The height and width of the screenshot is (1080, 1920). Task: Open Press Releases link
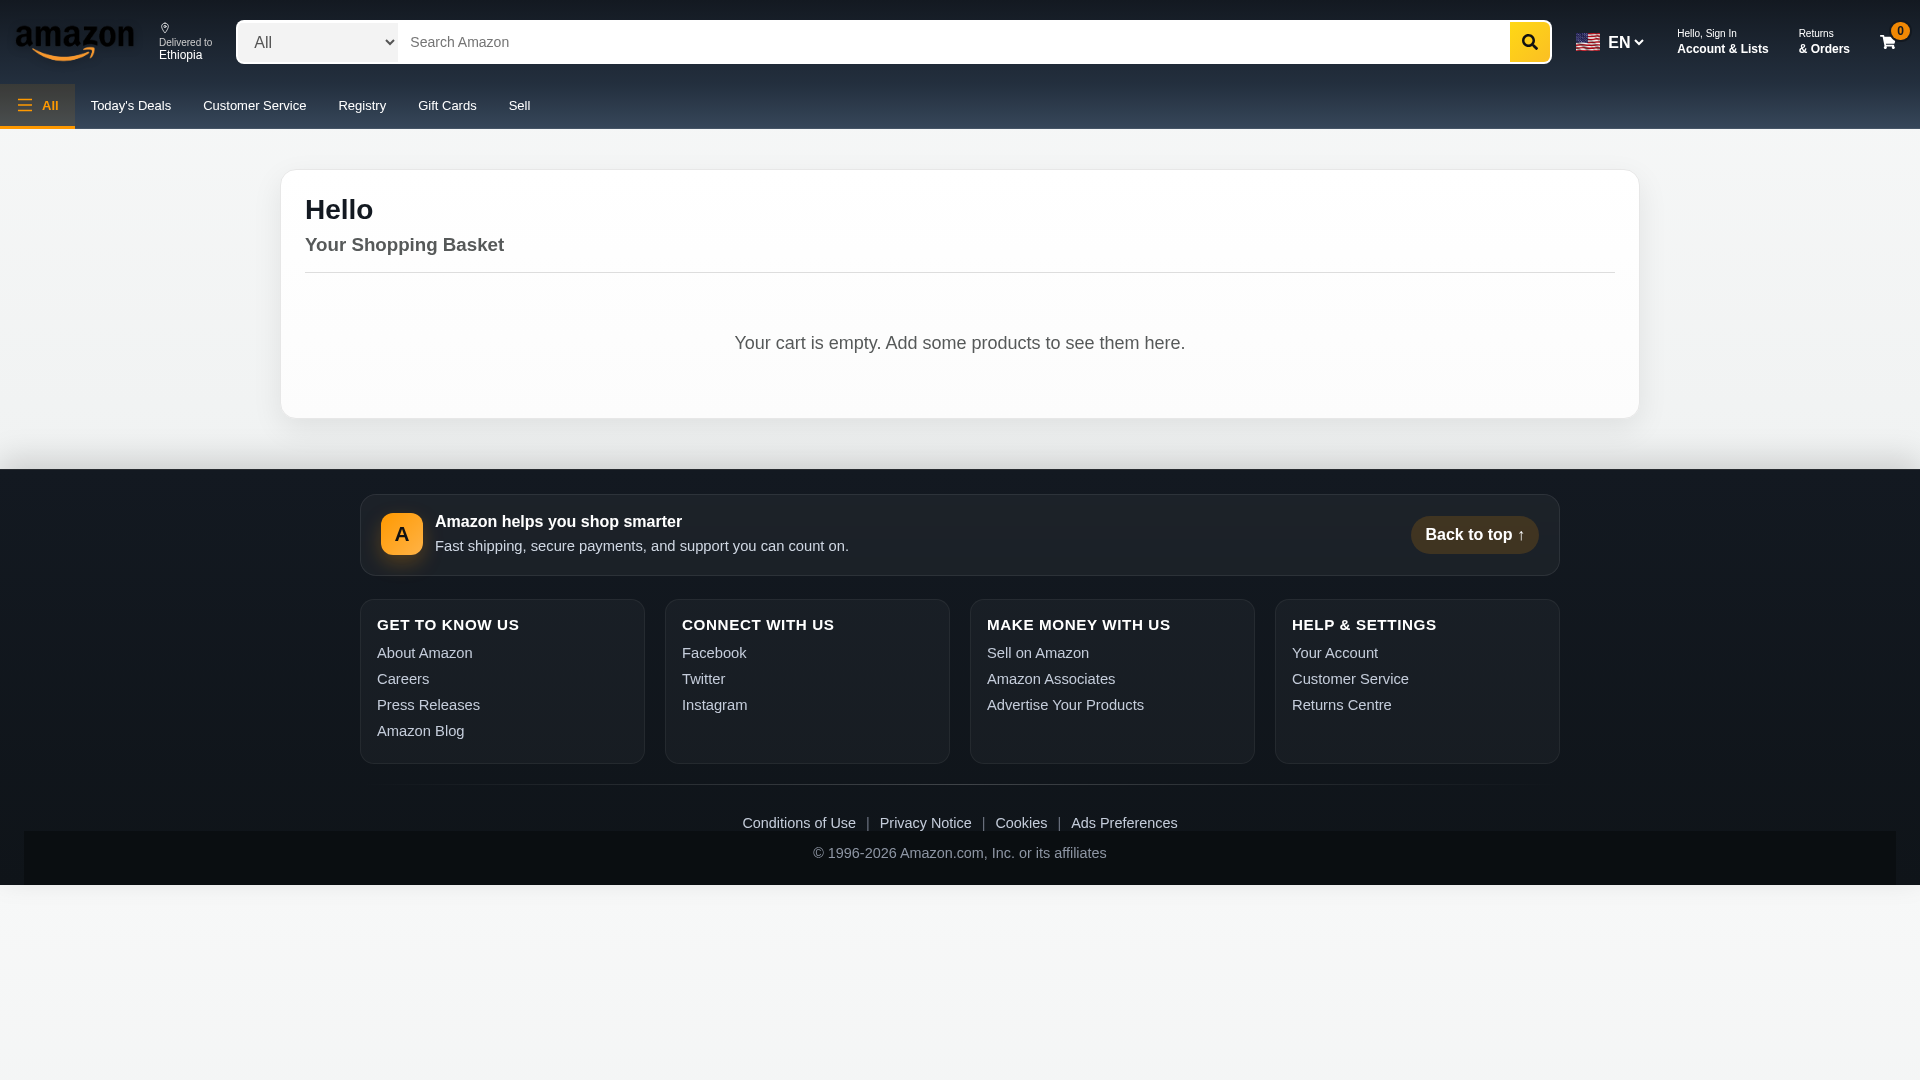pyautogui.click(x=428, y=705)
